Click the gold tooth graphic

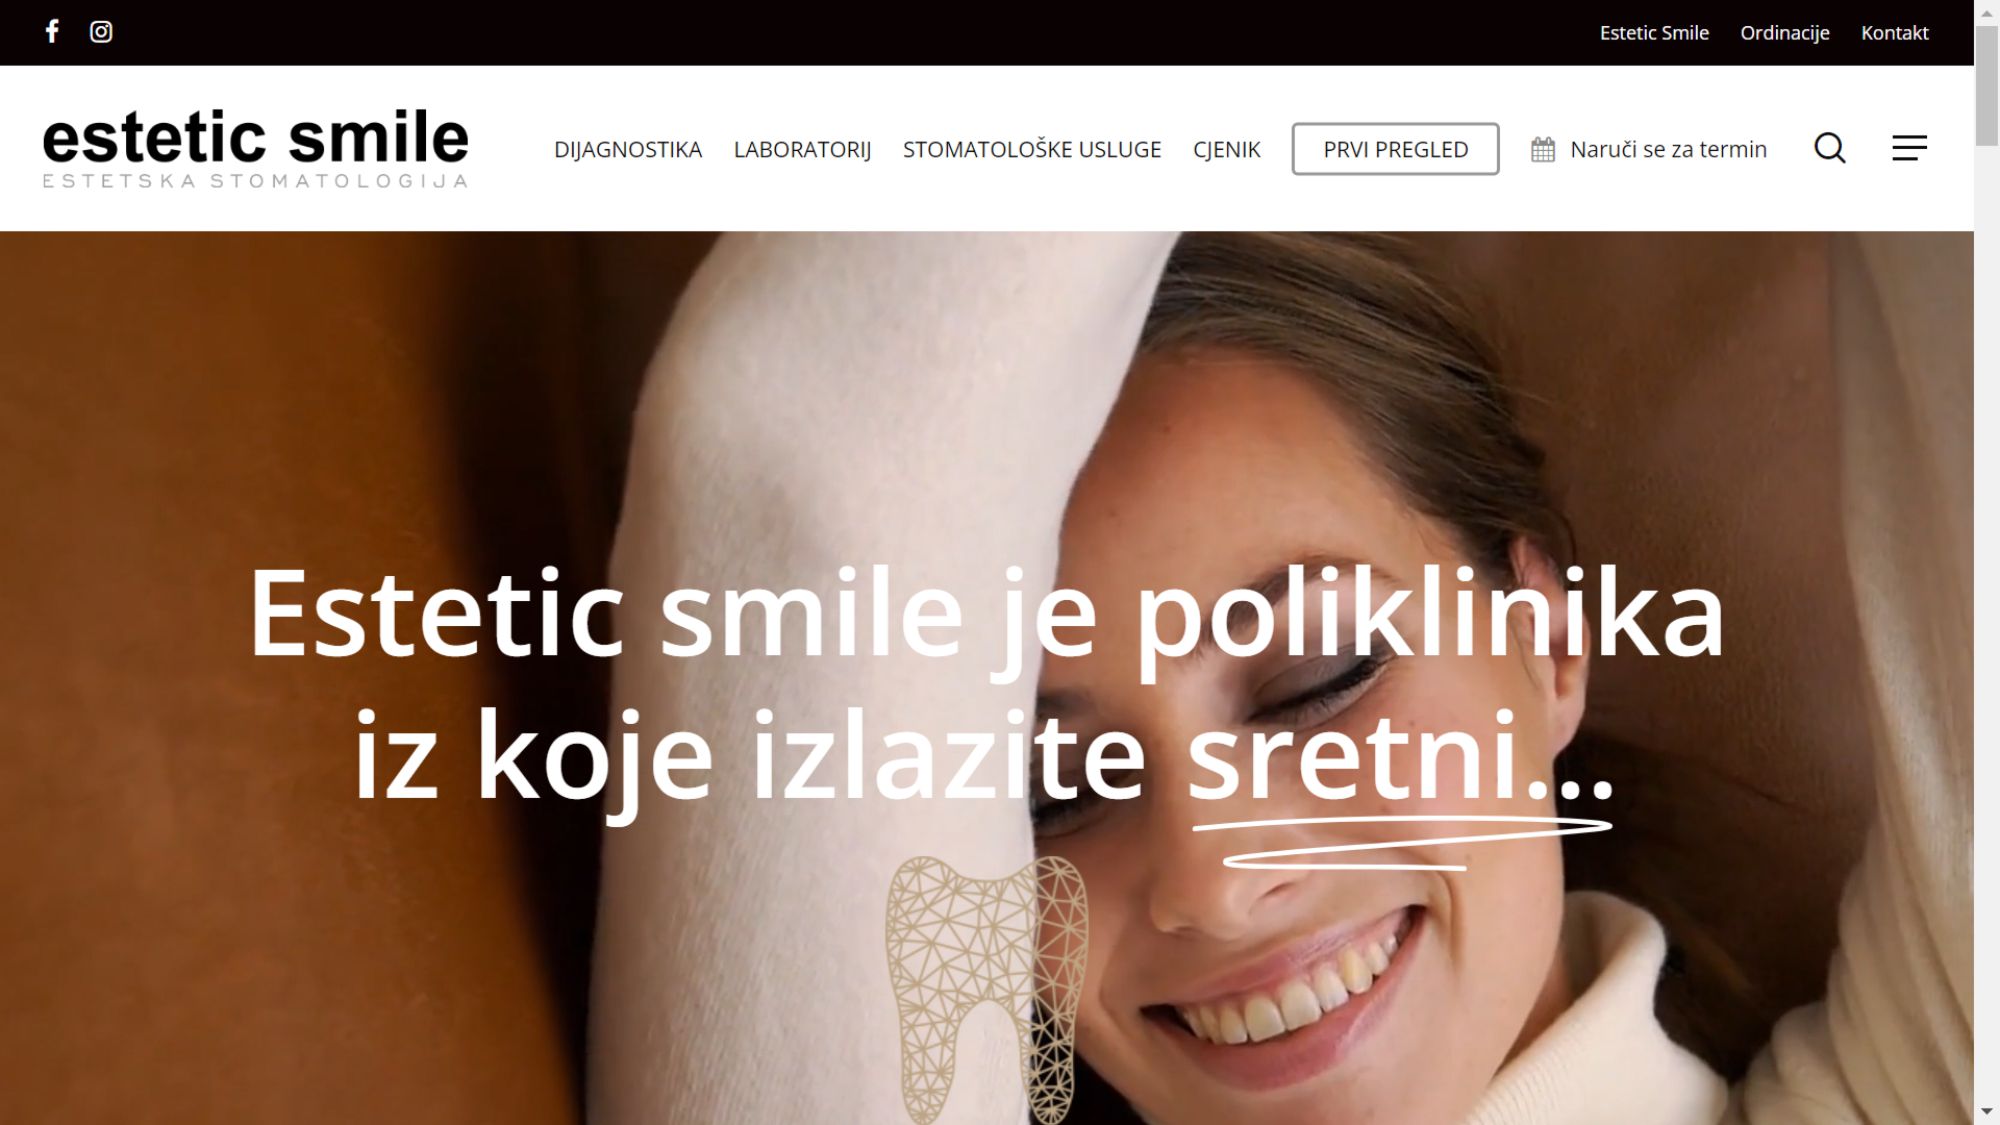click(x=986, y=990)
